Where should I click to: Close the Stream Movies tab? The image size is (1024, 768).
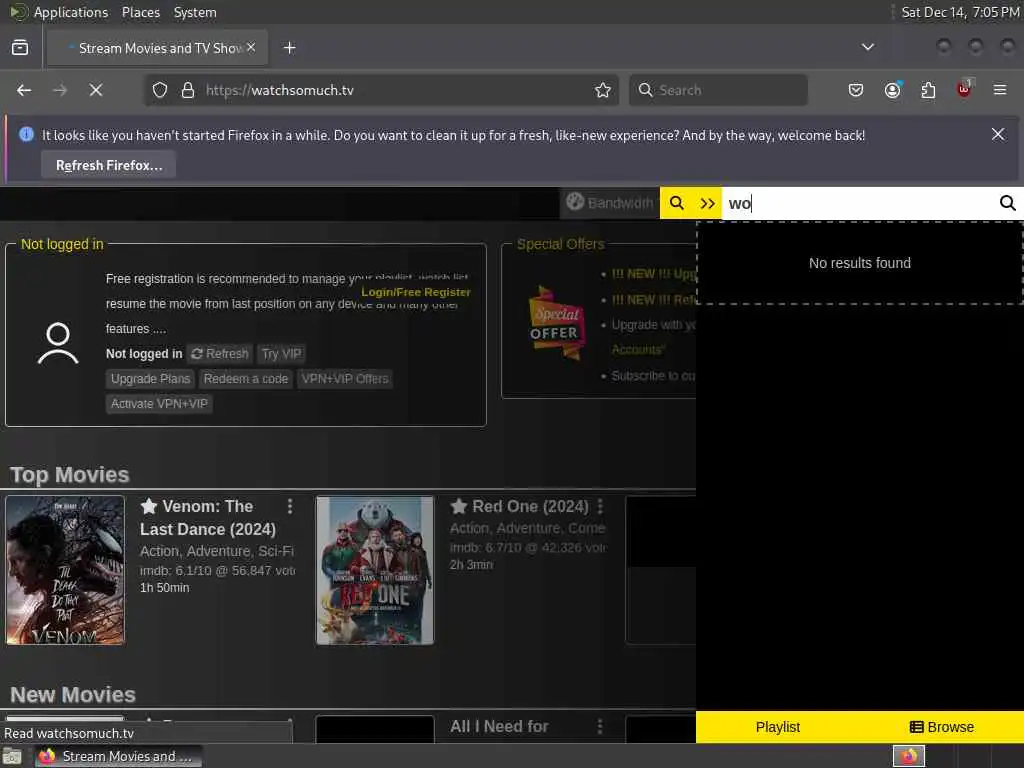pyautogui.click(x=251, y=48)
